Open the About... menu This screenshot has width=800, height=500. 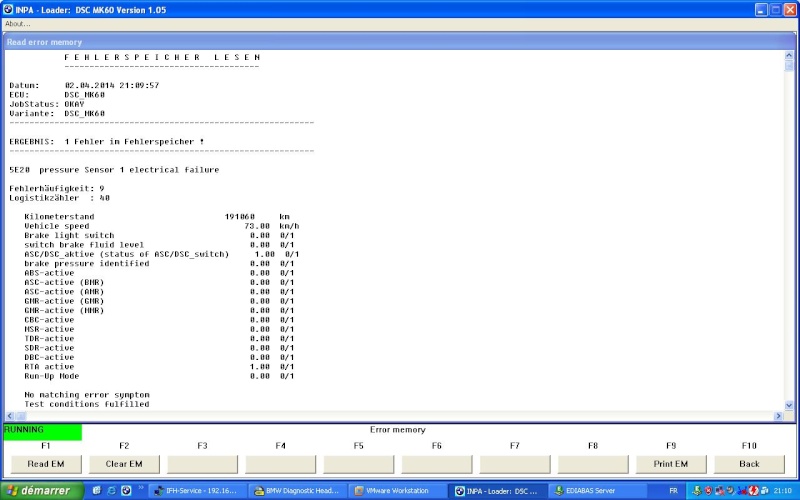click(18, 24)
